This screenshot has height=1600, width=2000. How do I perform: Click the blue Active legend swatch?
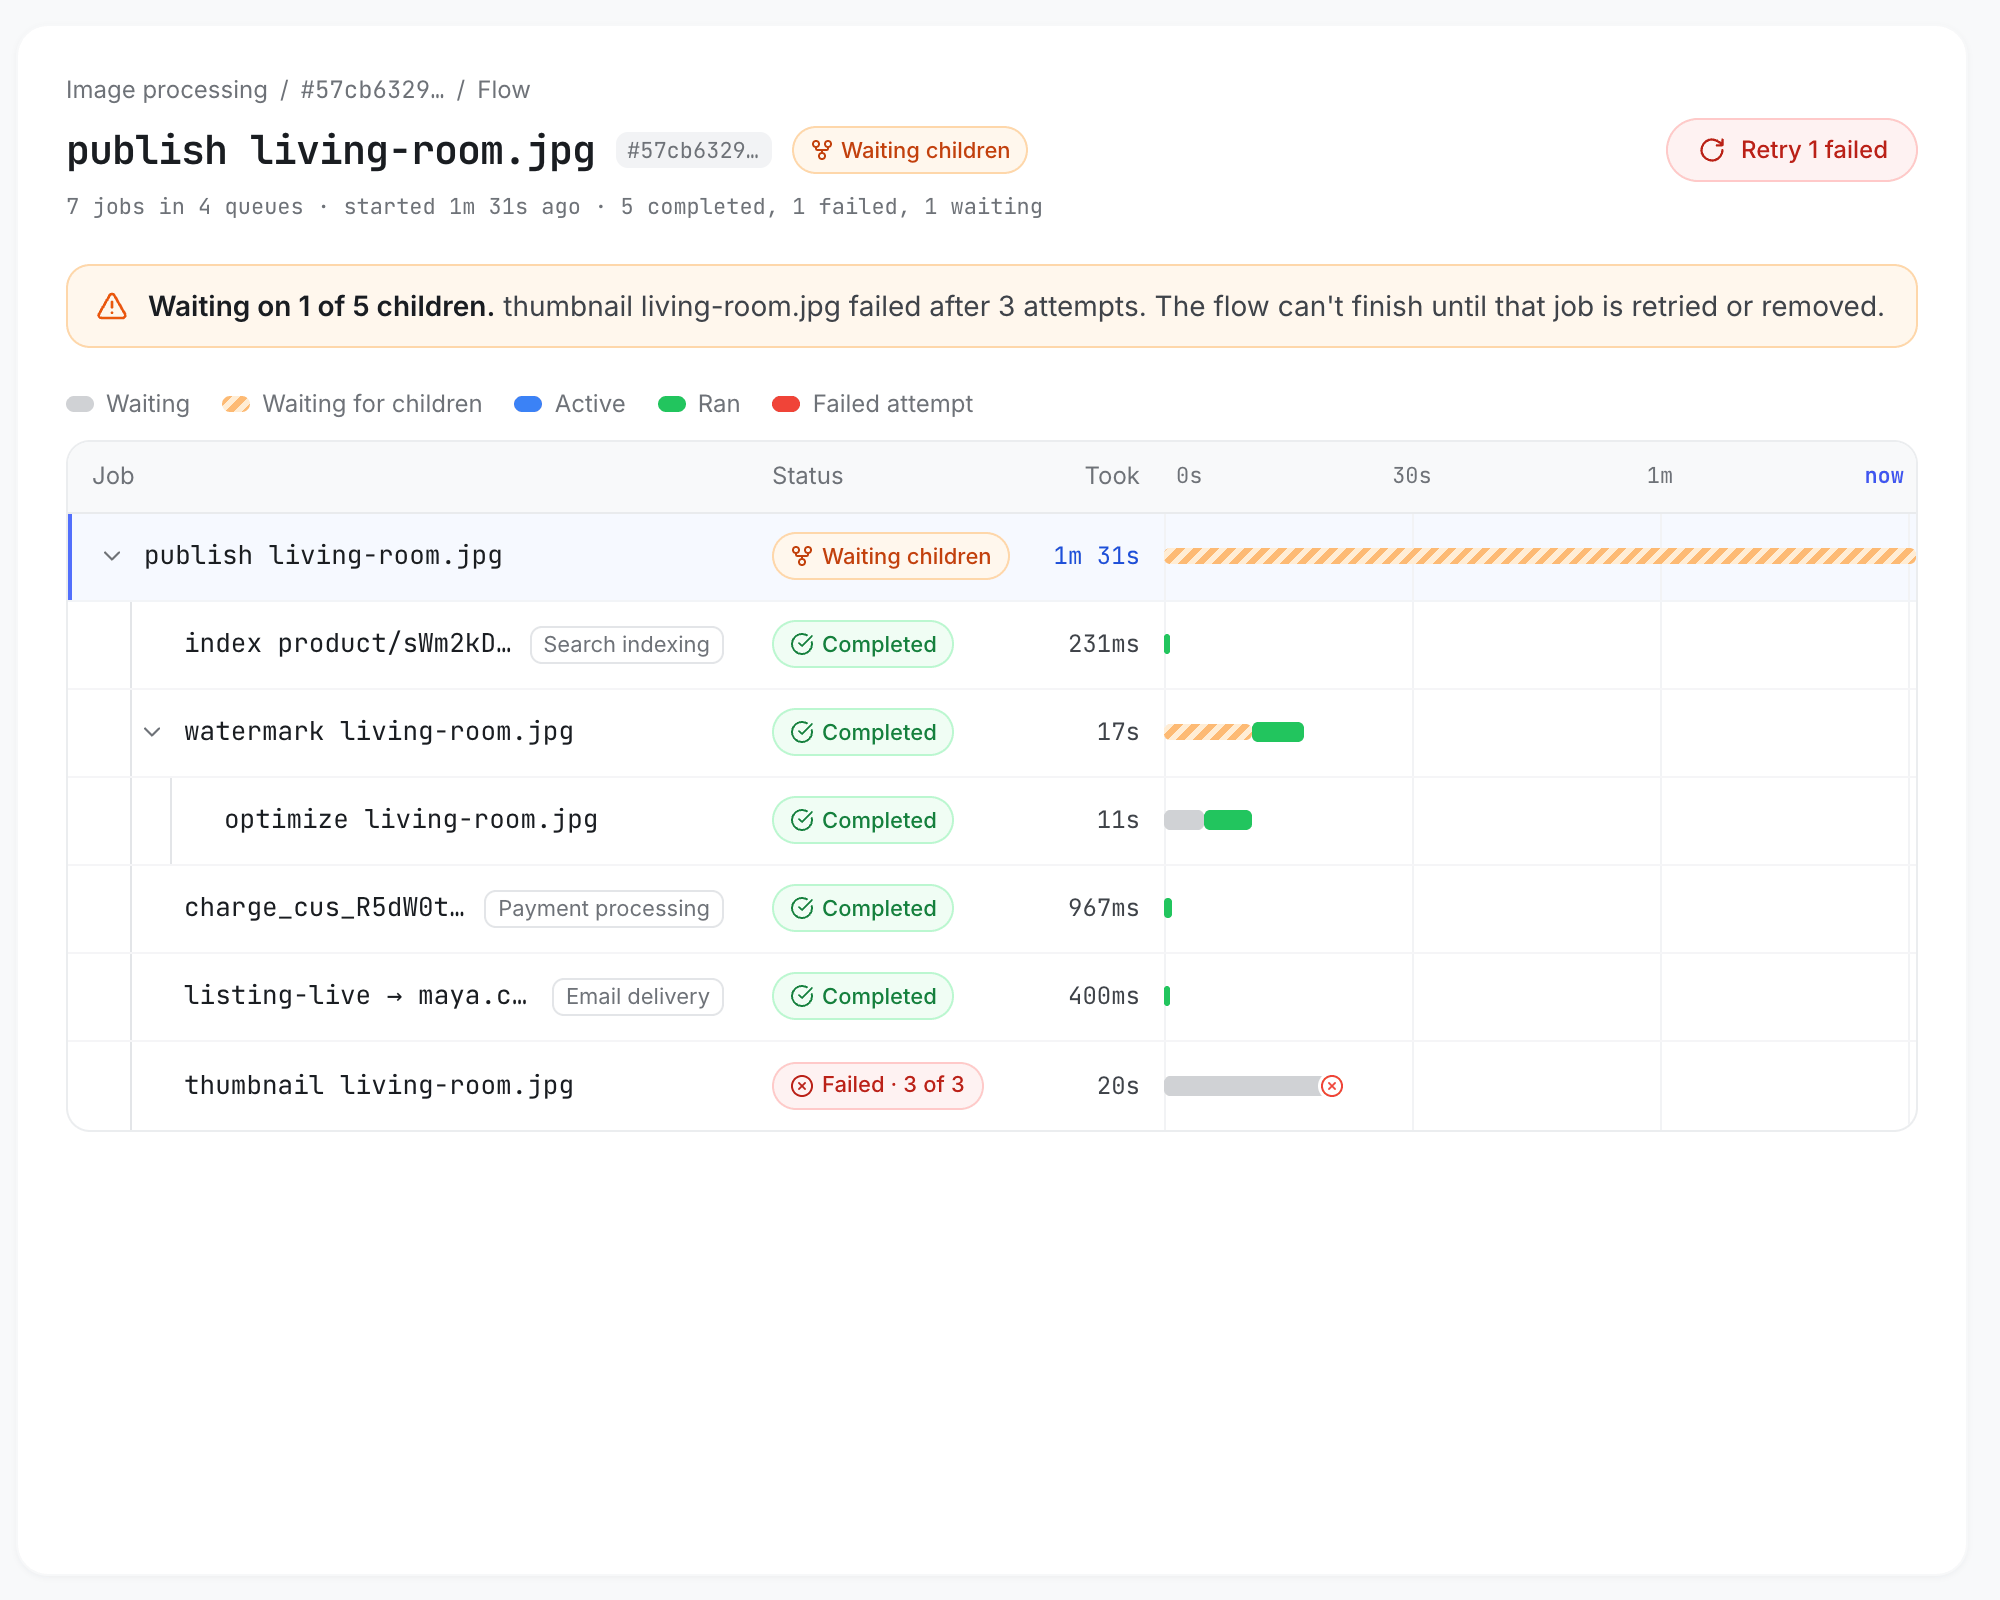pos(528,404)
